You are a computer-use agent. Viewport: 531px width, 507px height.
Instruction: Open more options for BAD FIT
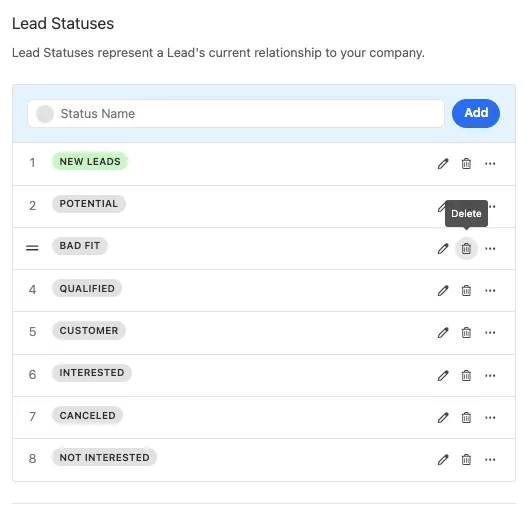coord(490,249)
